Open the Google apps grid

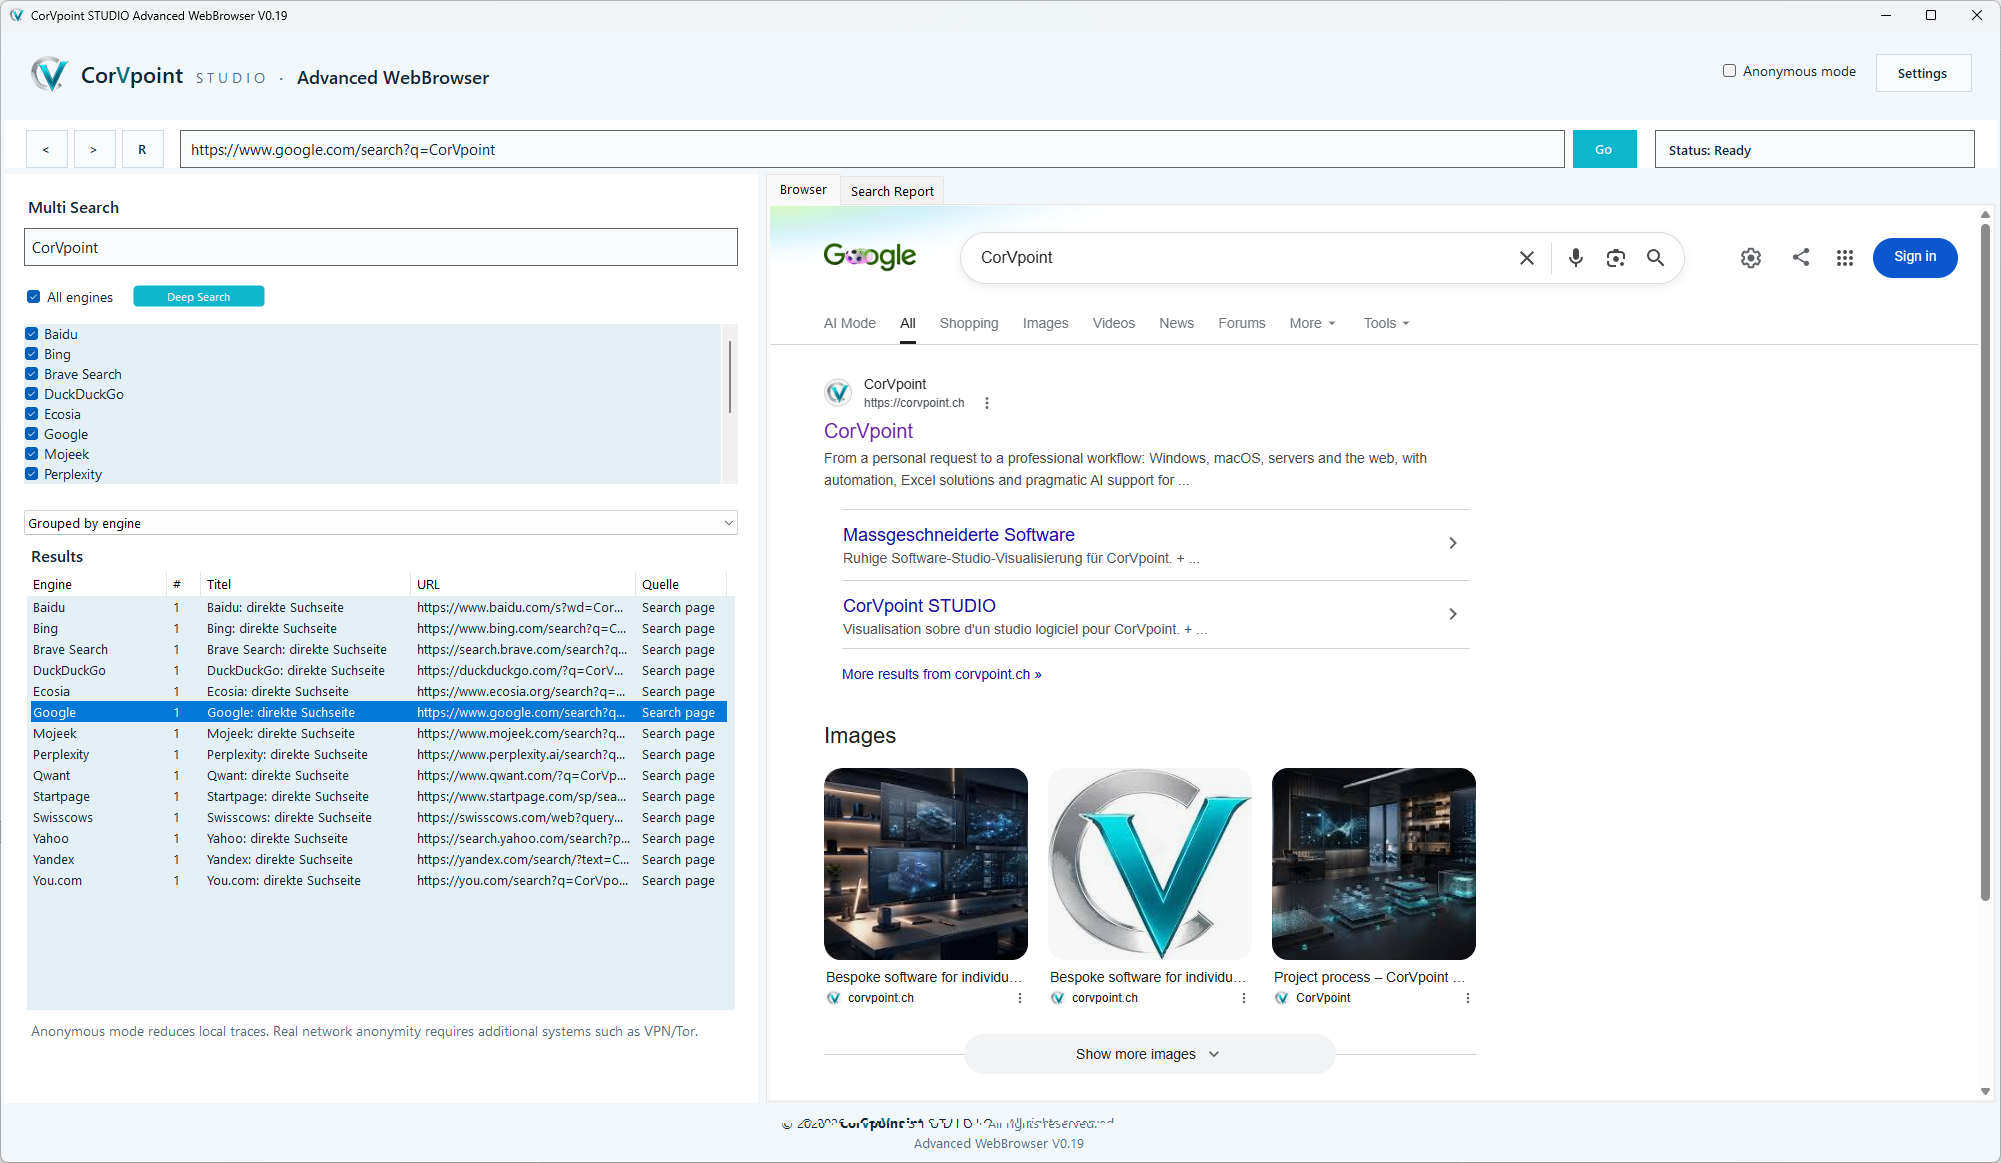pos(1844,258)
